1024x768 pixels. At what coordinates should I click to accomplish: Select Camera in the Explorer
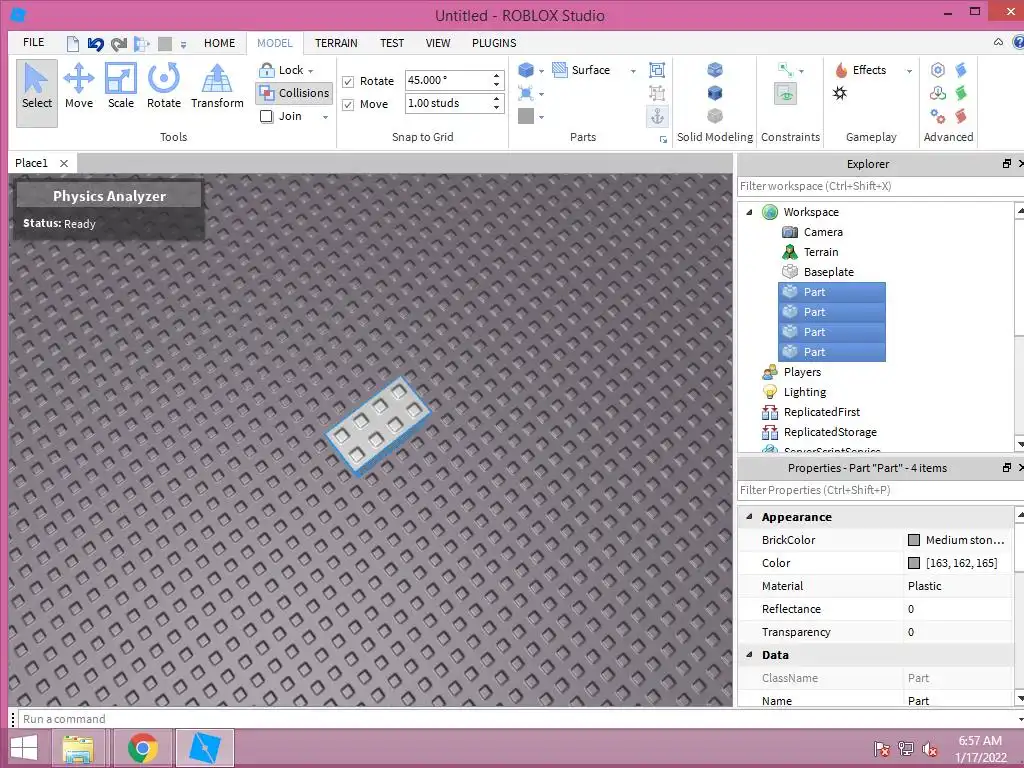(x=823, y=232)
